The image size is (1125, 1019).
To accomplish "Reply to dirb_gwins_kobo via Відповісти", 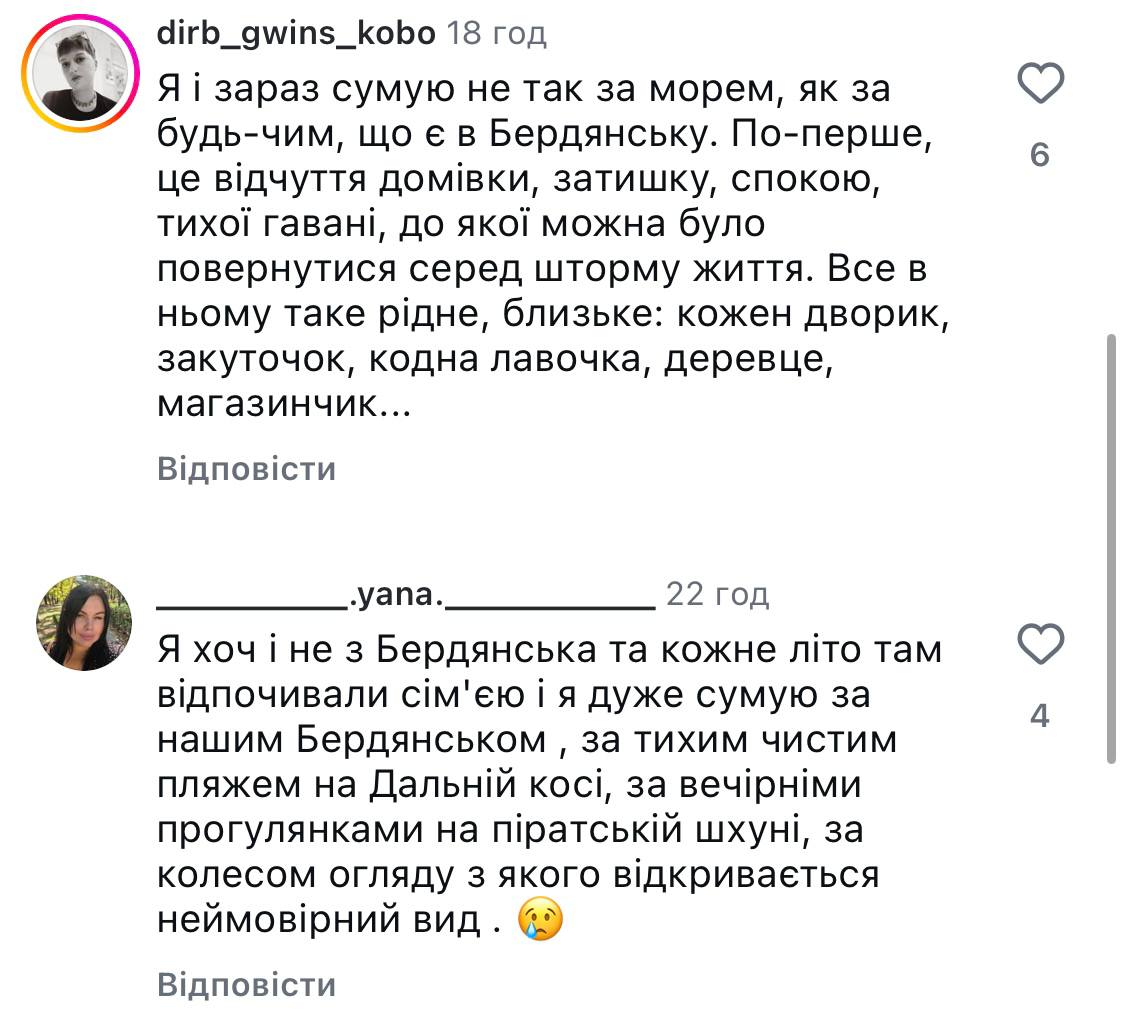I will (x=246, y=469).
